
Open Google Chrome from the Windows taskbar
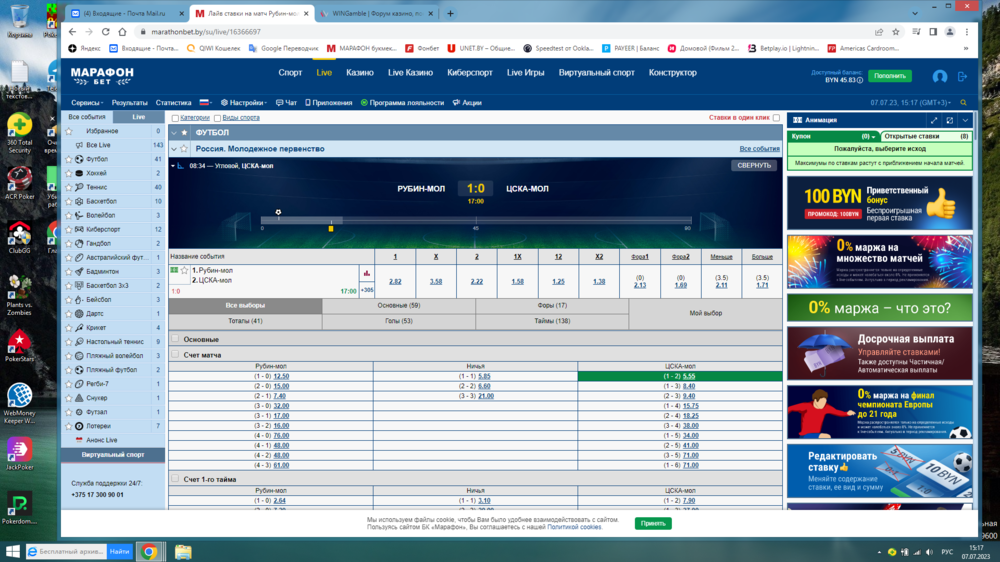(x=149, y=551)
